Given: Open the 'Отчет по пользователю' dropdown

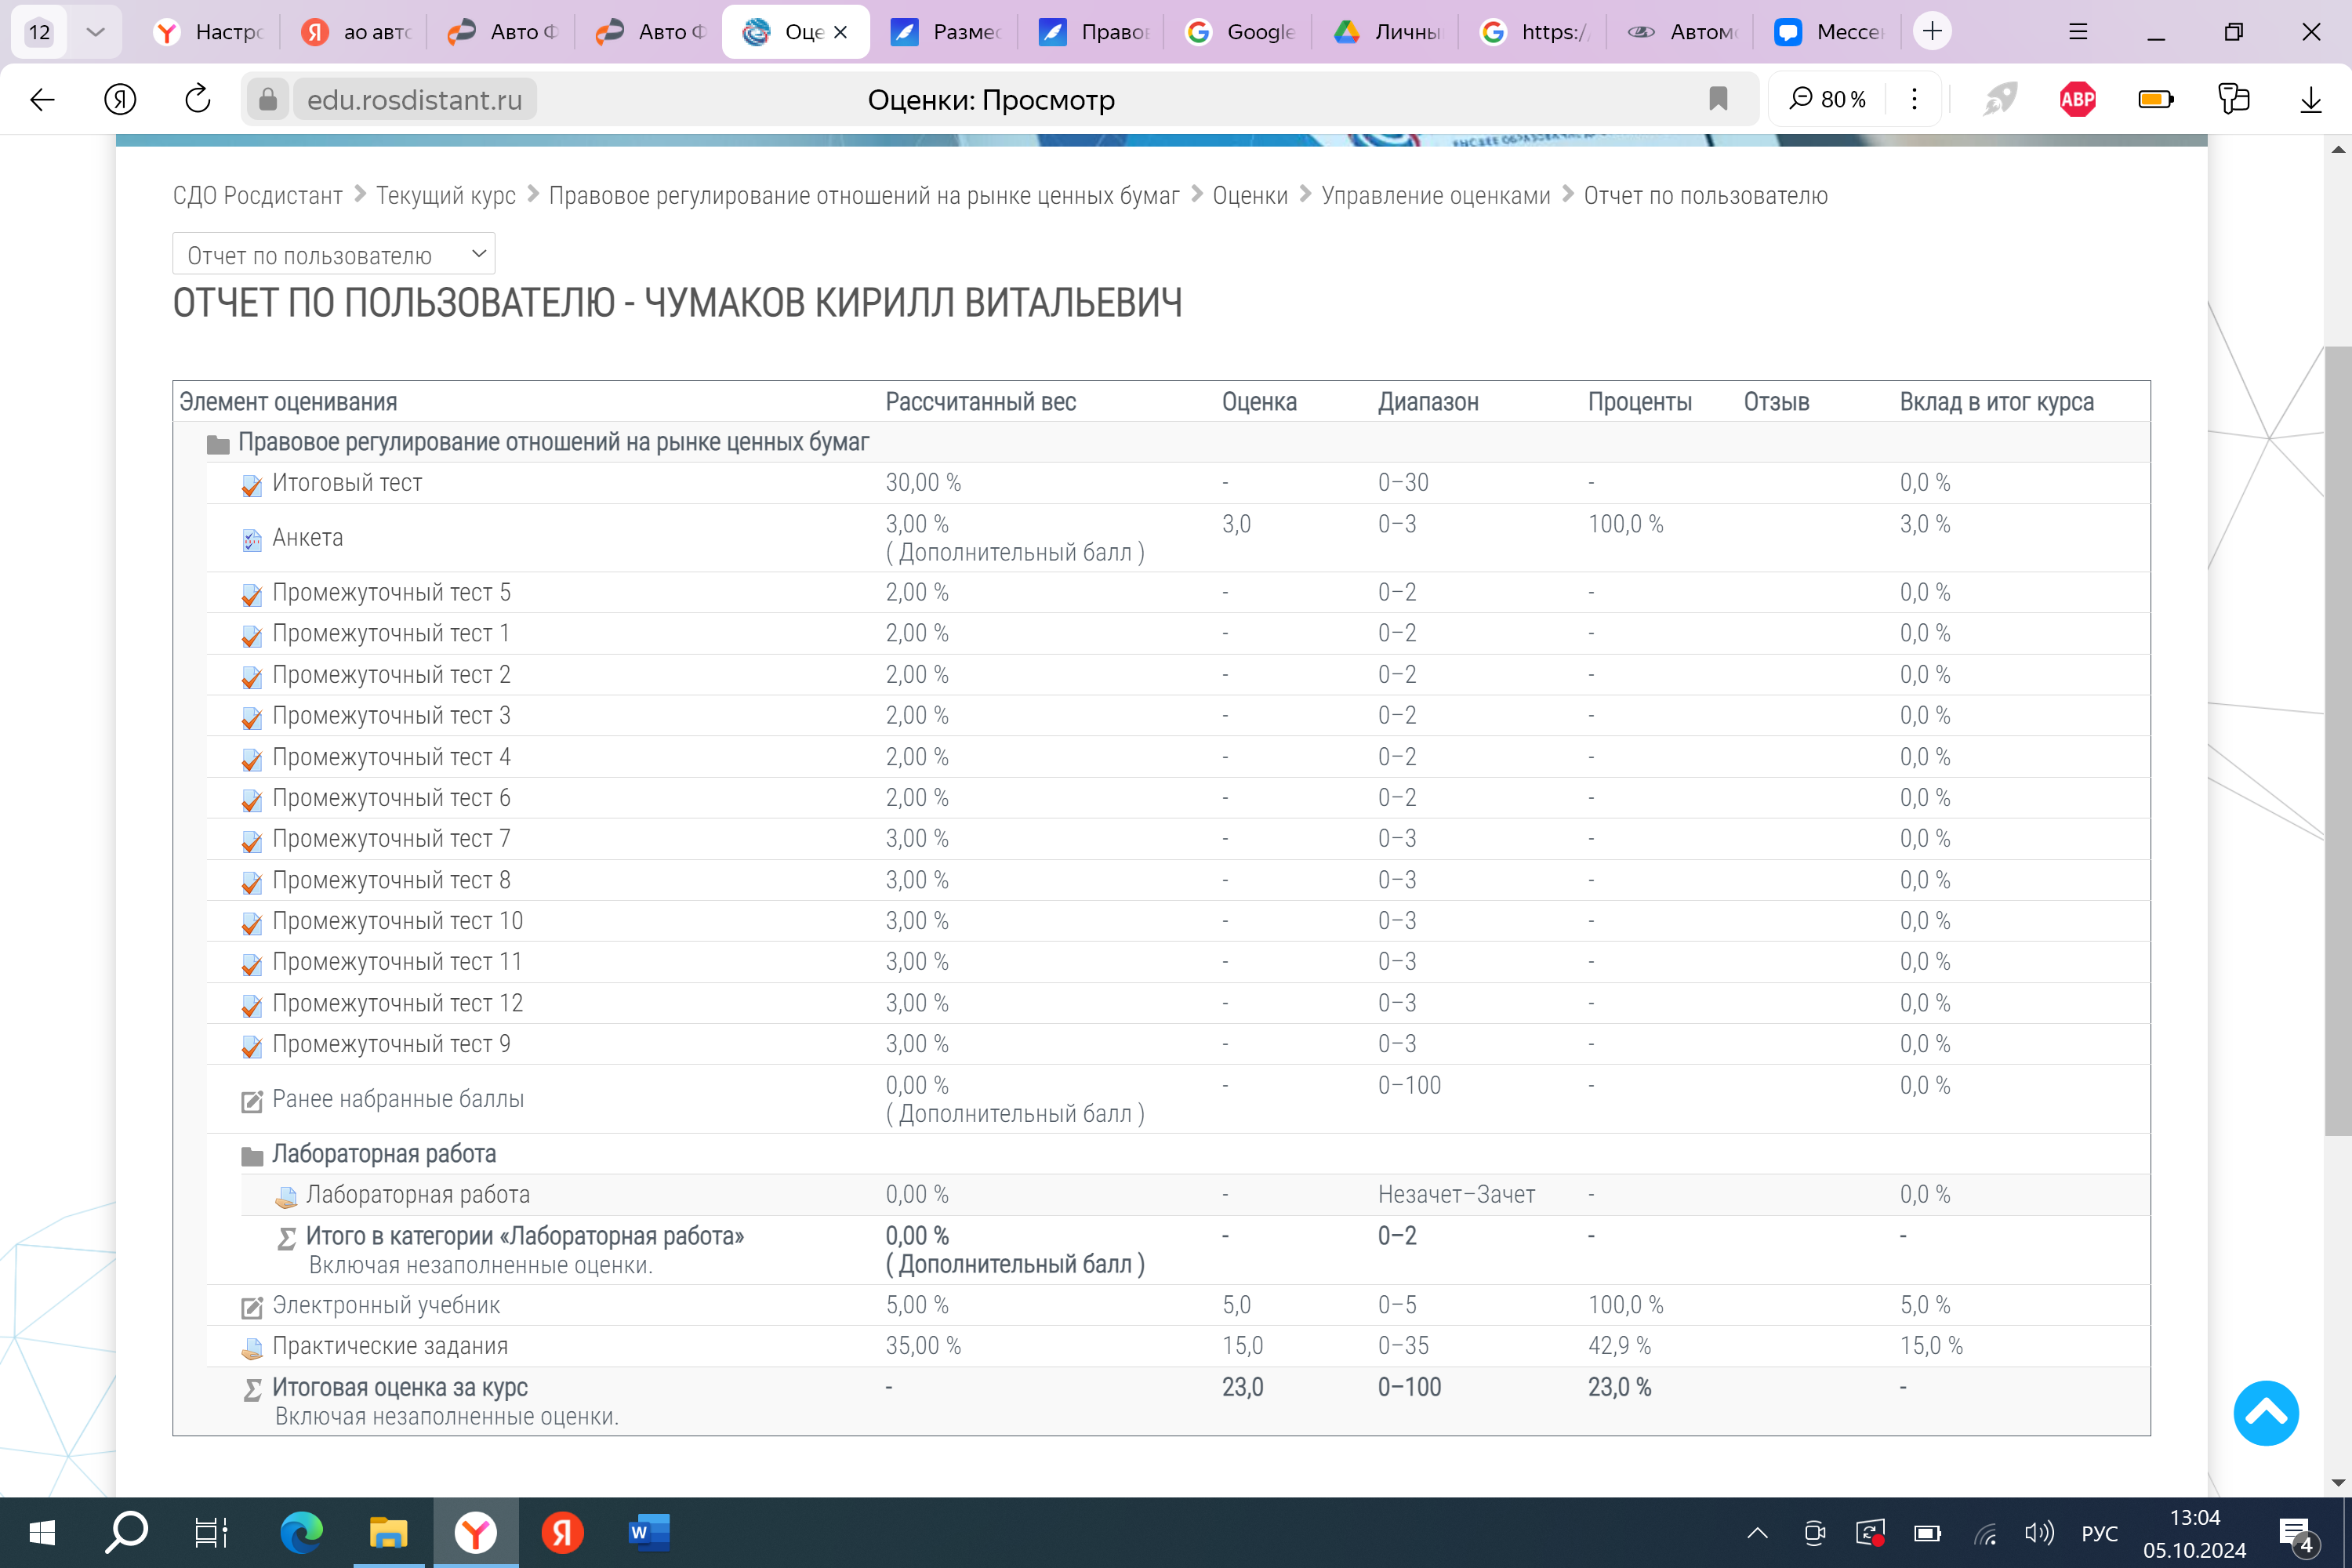Looking at the screenshot, I should click(333, 255).
